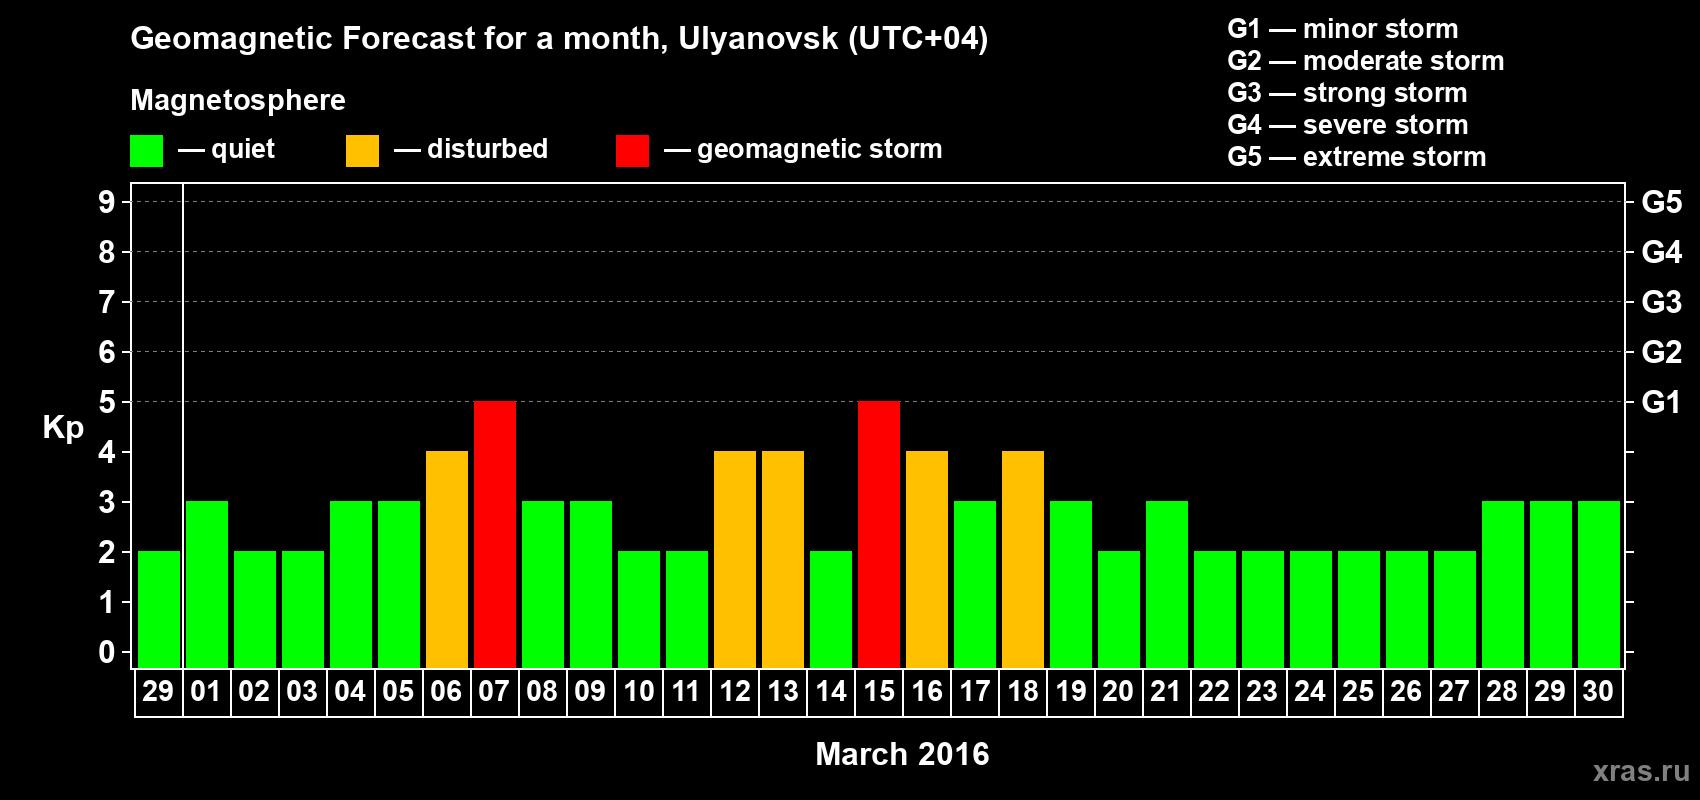Click the date label 28
Image resolution: width=1700 pixels, height=800 pixels.
(x=1502, y=691)
